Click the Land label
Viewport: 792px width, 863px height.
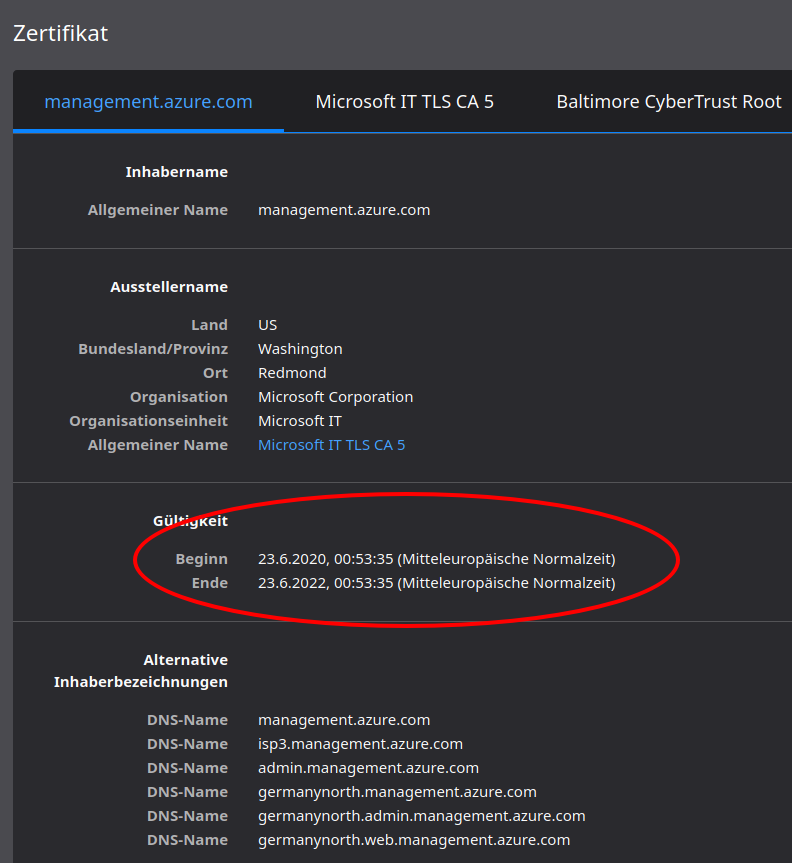[x=209, y=325]
